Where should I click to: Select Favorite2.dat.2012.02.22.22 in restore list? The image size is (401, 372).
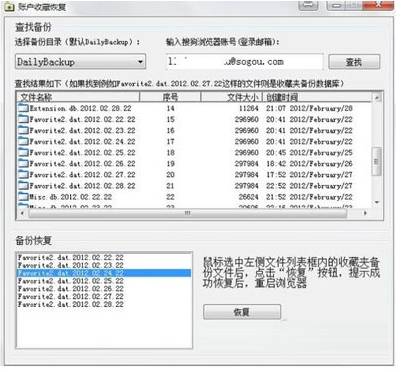(x=71, y=257)
